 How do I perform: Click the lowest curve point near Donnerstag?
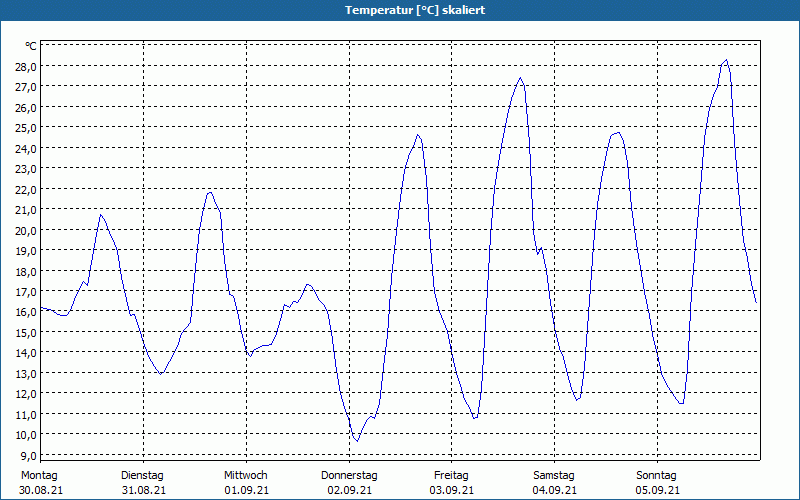(x=356, y=440)
